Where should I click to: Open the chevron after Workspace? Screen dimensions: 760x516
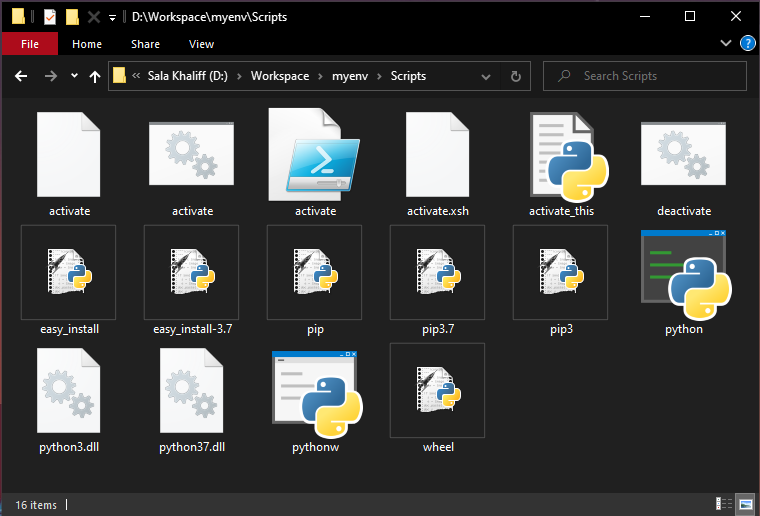tap(320, 77)
